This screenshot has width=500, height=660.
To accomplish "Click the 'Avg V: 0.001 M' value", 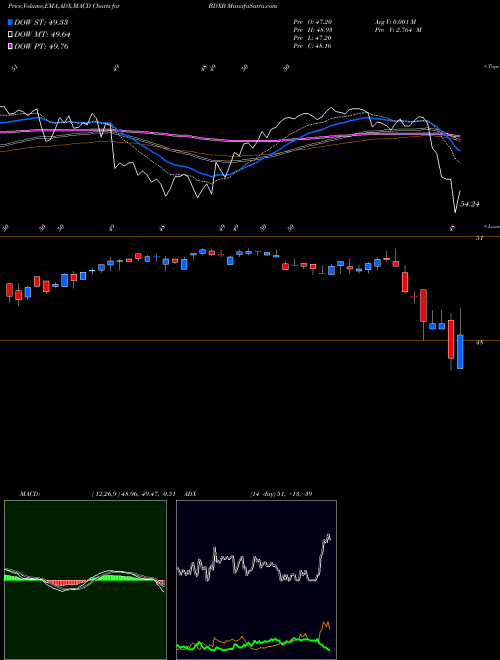I will tap(395, 22).
